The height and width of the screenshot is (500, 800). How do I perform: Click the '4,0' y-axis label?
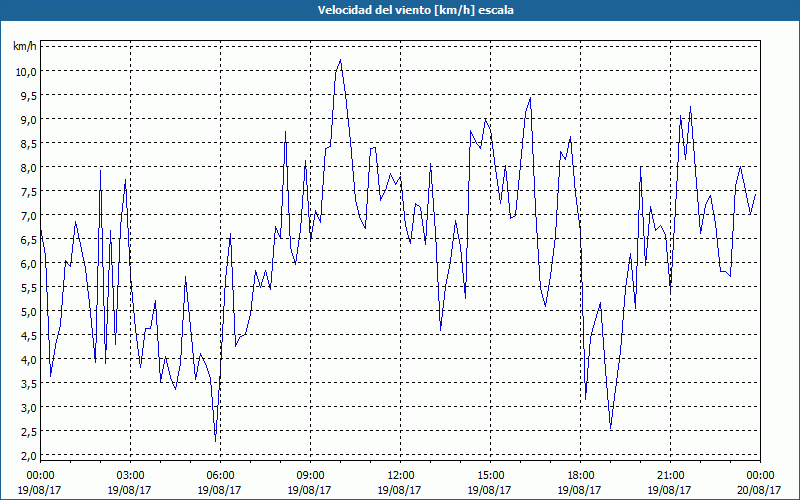pos(29,359)
